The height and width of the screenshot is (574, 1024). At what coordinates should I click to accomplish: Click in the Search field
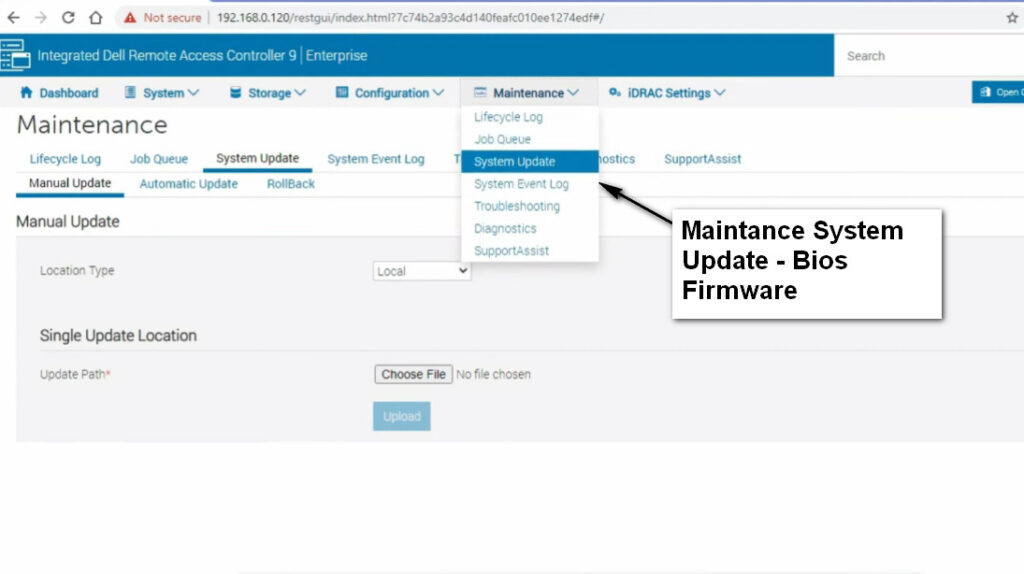pos(930,56)
